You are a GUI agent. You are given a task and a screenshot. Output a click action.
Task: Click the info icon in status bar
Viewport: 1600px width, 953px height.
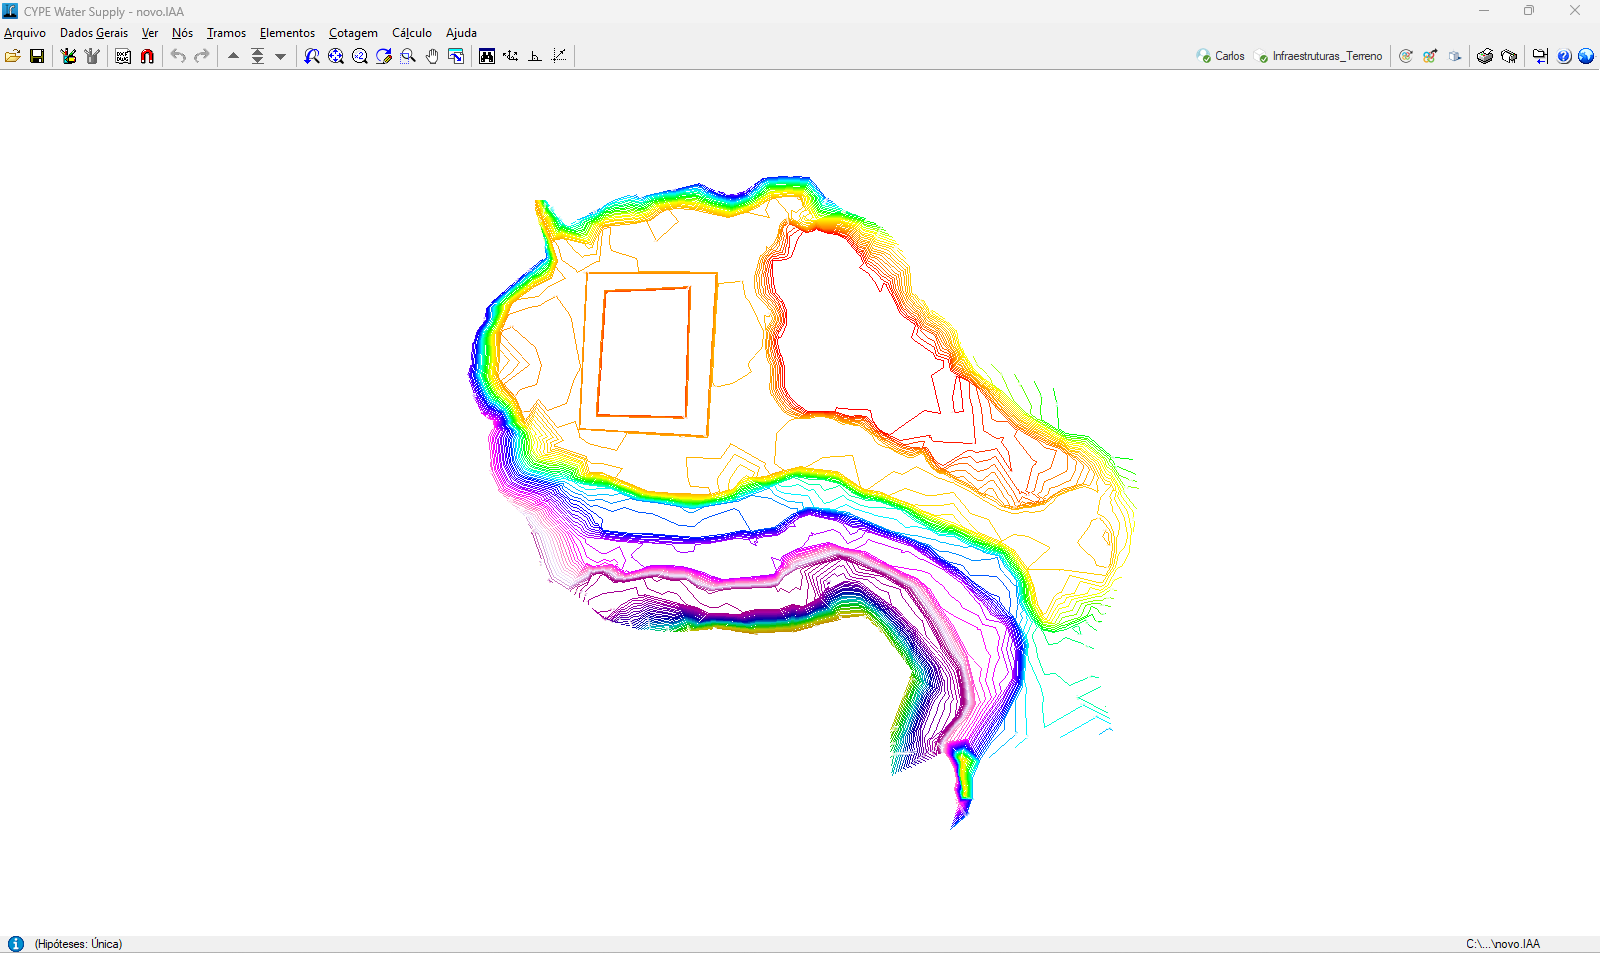click(x=16, y=944)
